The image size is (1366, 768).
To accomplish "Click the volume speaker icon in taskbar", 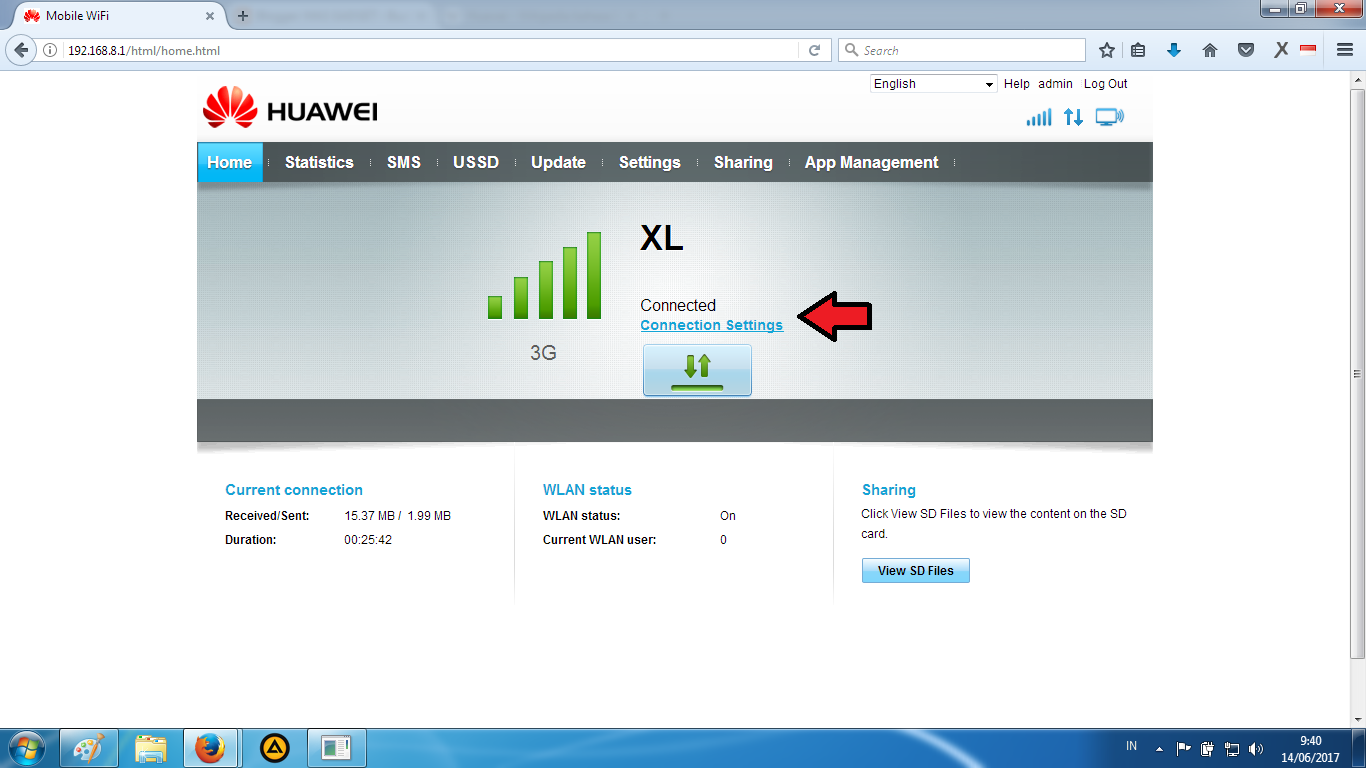I will 1256,747.
